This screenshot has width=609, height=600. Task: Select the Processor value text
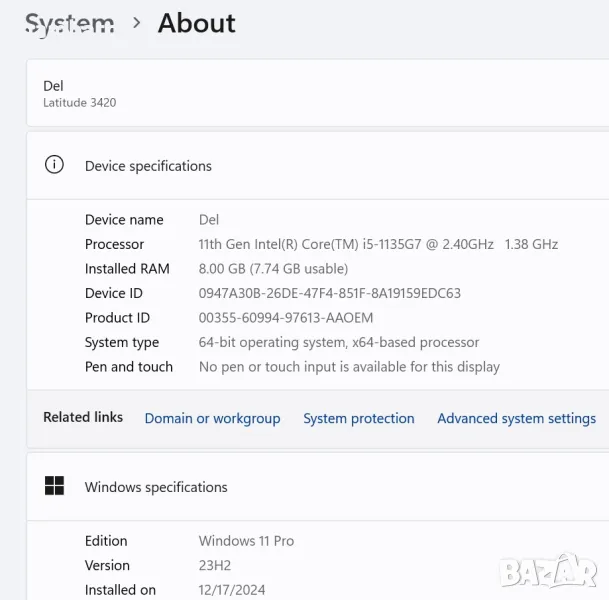378,244
